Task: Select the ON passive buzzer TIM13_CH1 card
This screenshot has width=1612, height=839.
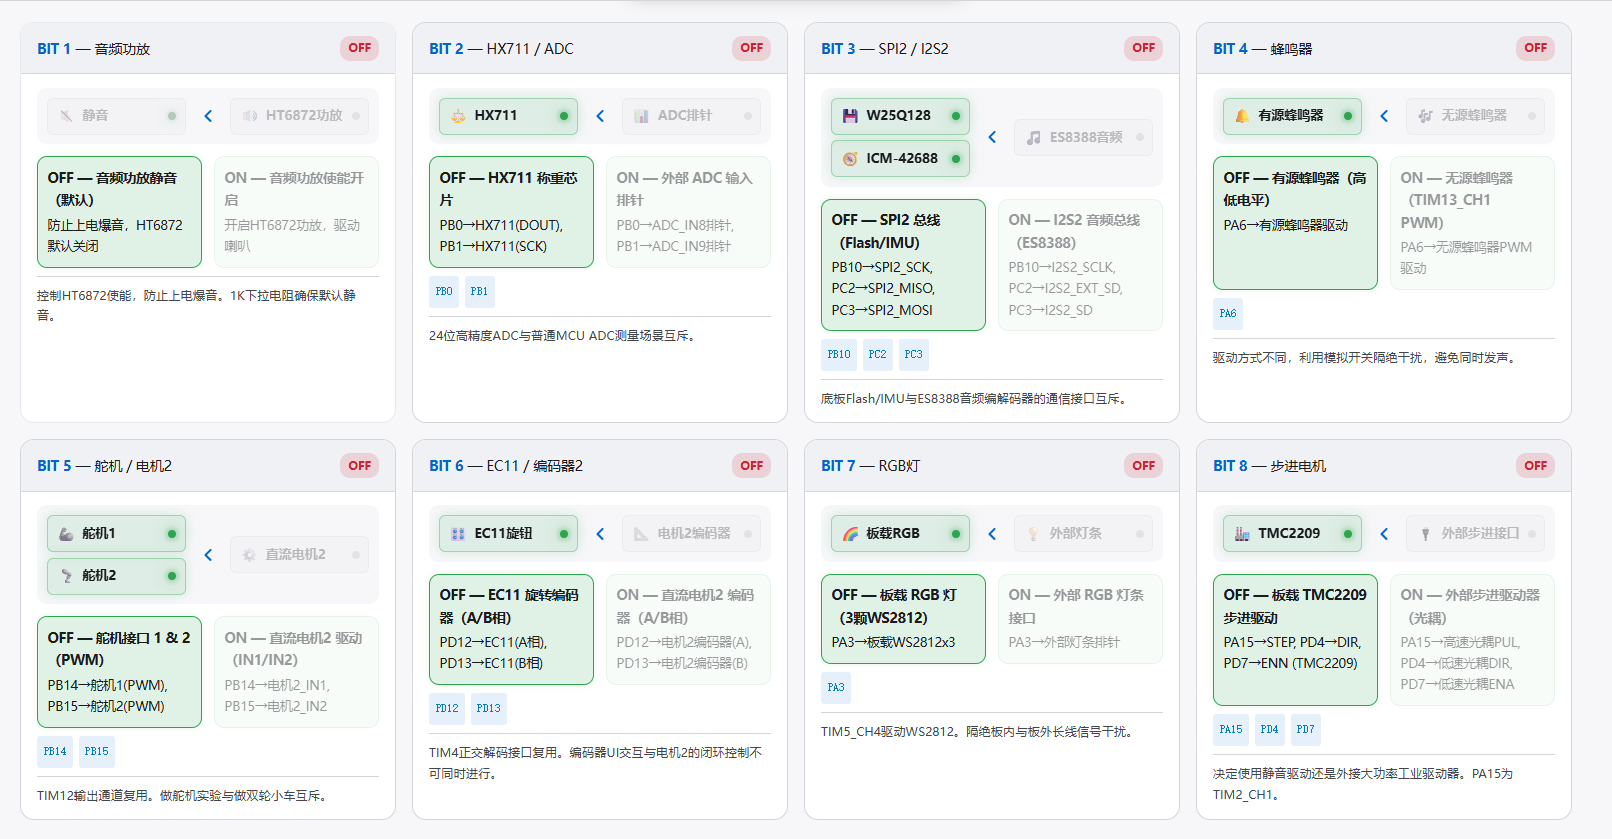Action: pos(1472,223)
